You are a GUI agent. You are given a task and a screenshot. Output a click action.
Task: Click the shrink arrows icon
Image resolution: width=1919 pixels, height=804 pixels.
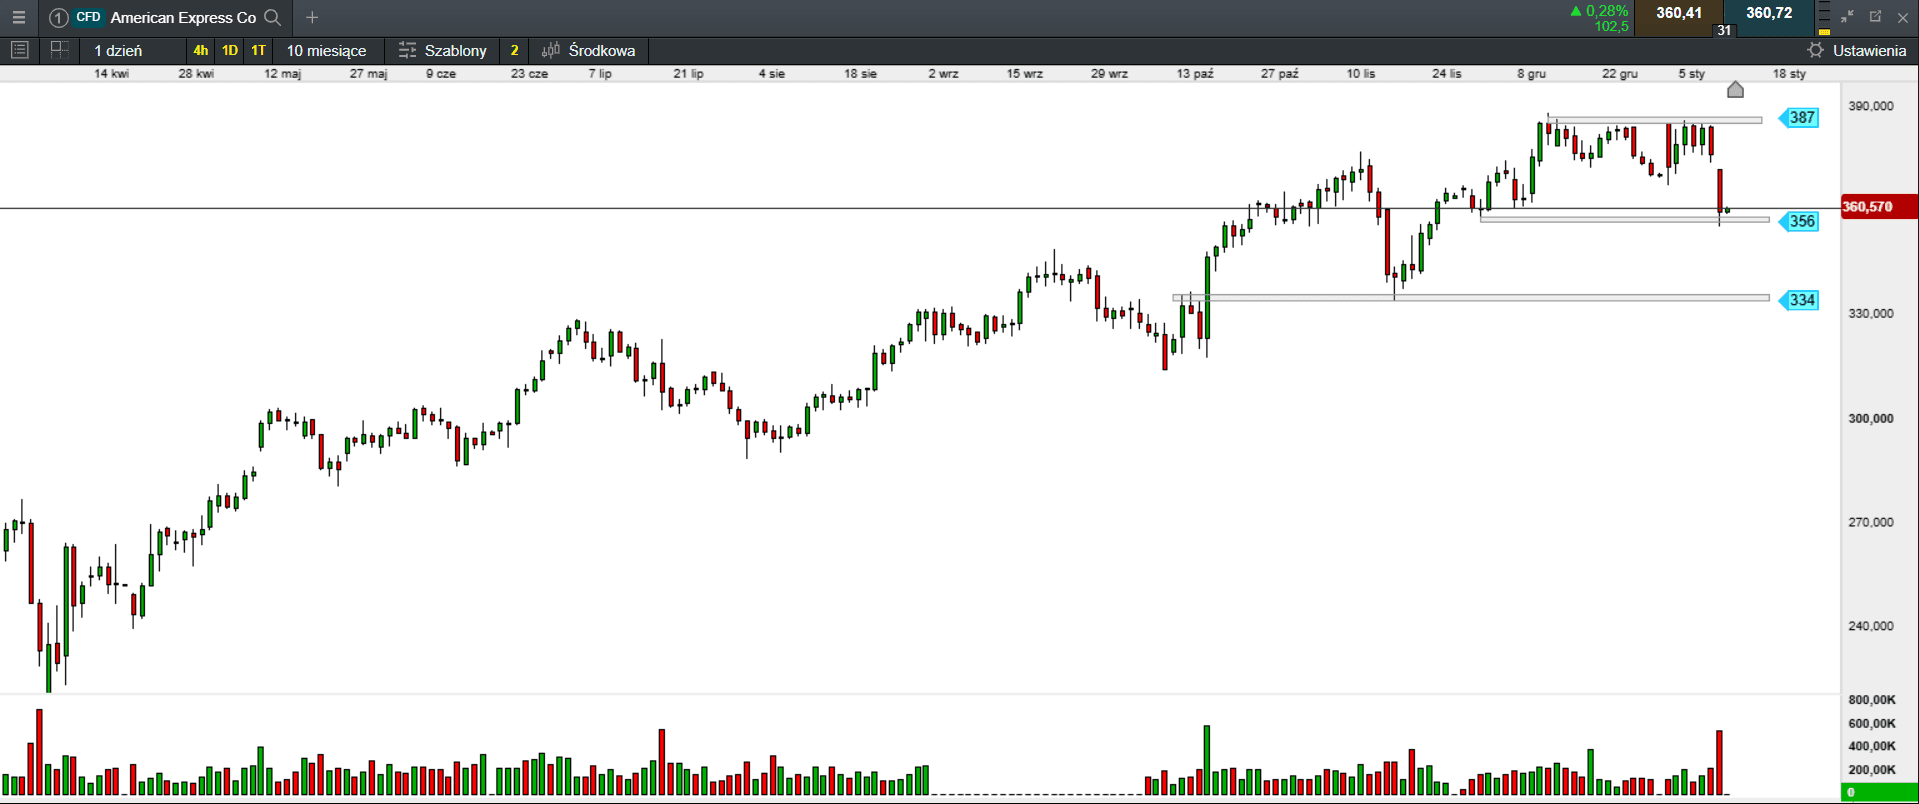click(x=1847, y=17)
